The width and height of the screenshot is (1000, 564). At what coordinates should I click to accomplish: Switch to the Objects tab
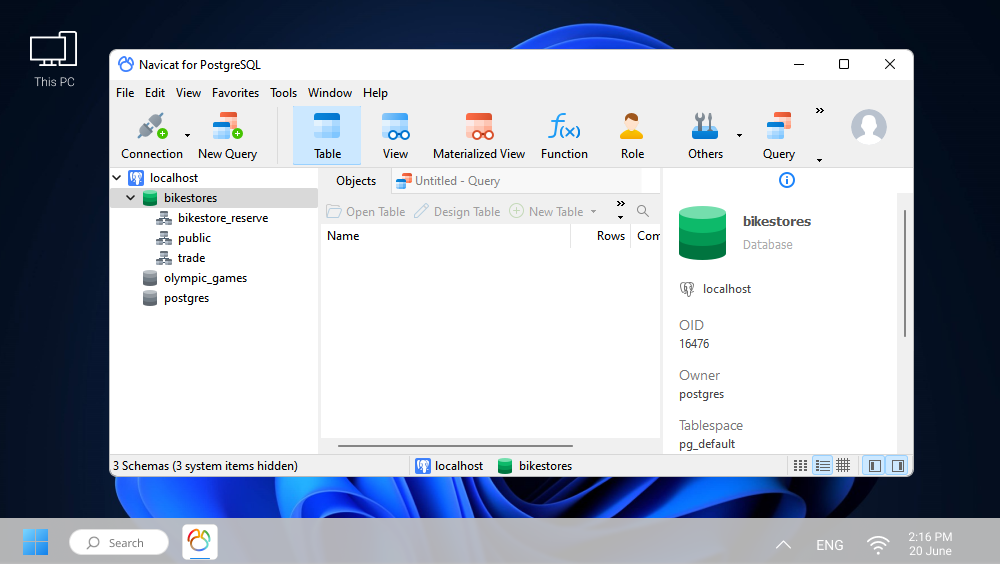[x=356, y=181]
